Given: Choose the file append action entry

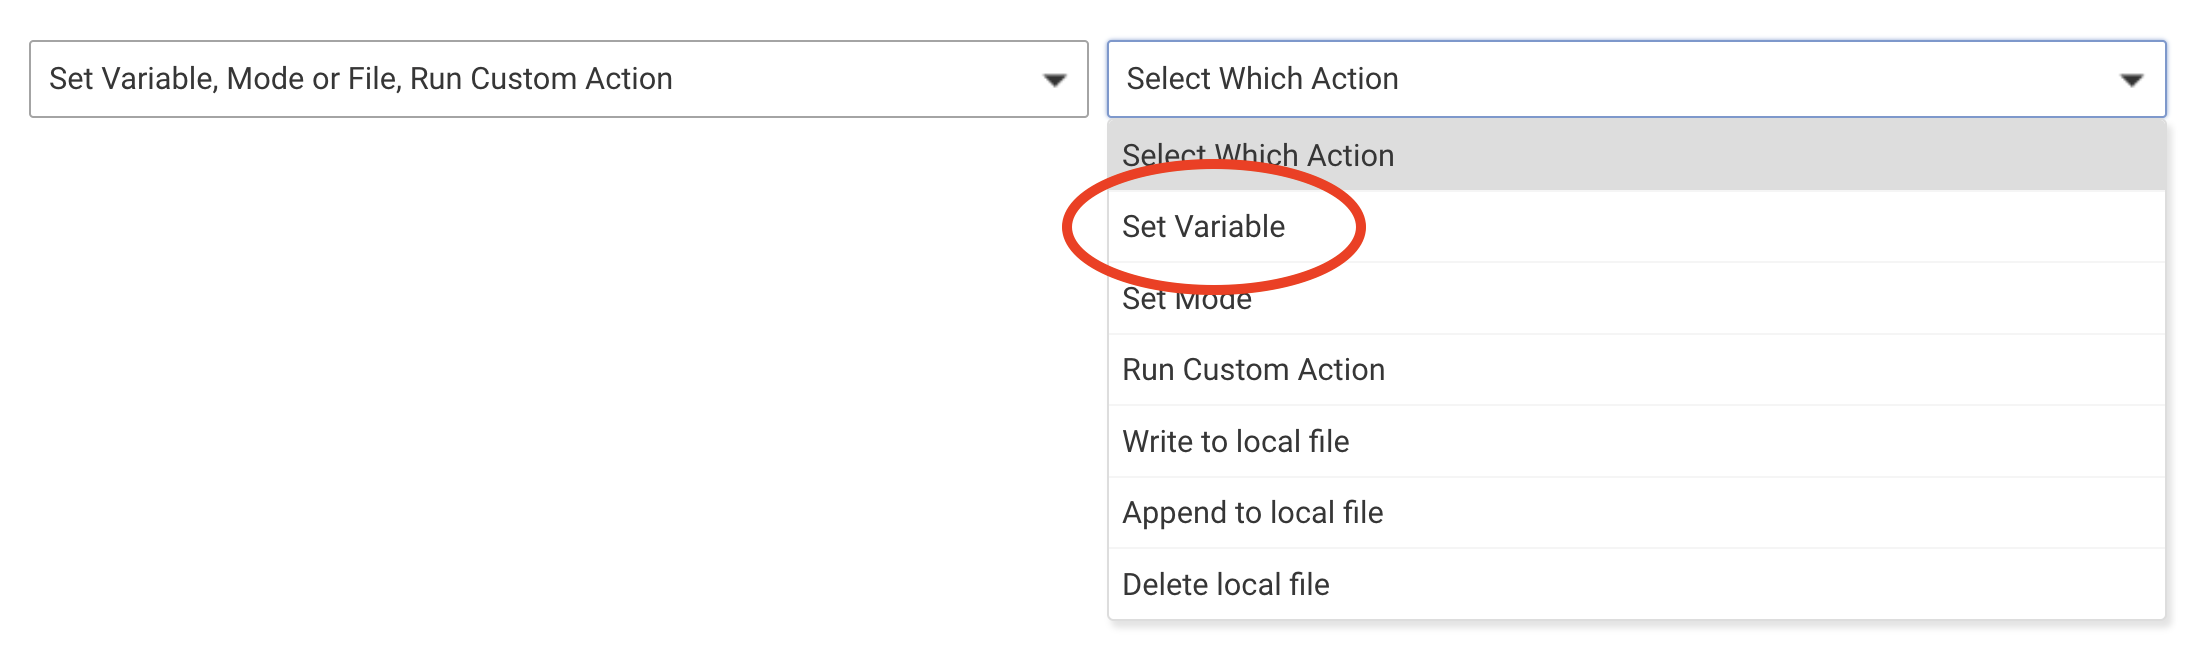Looking at the screenshot, I should (1636, 513).
